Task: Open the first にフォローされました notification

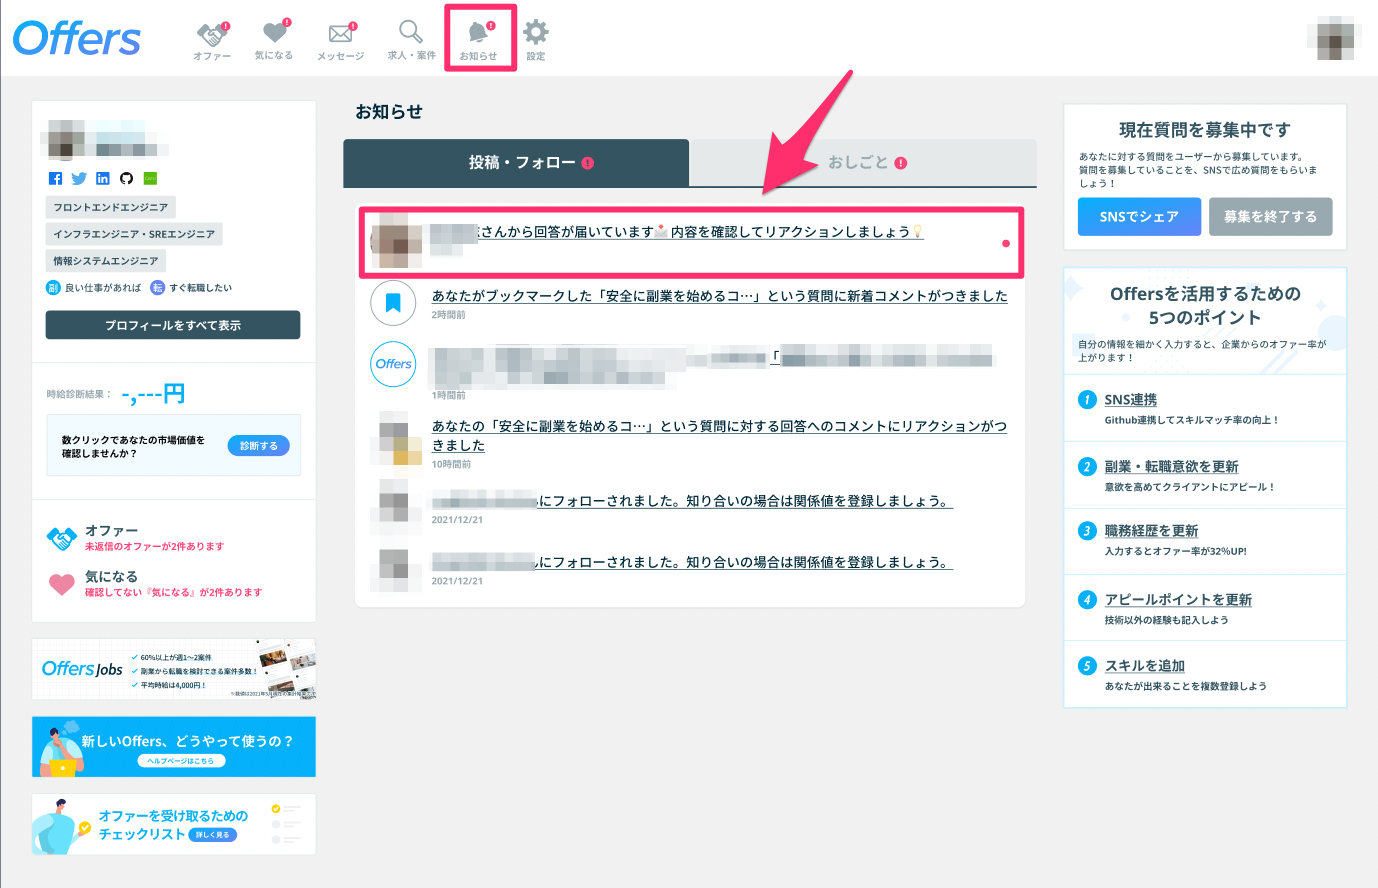Action: pos(692,501)
